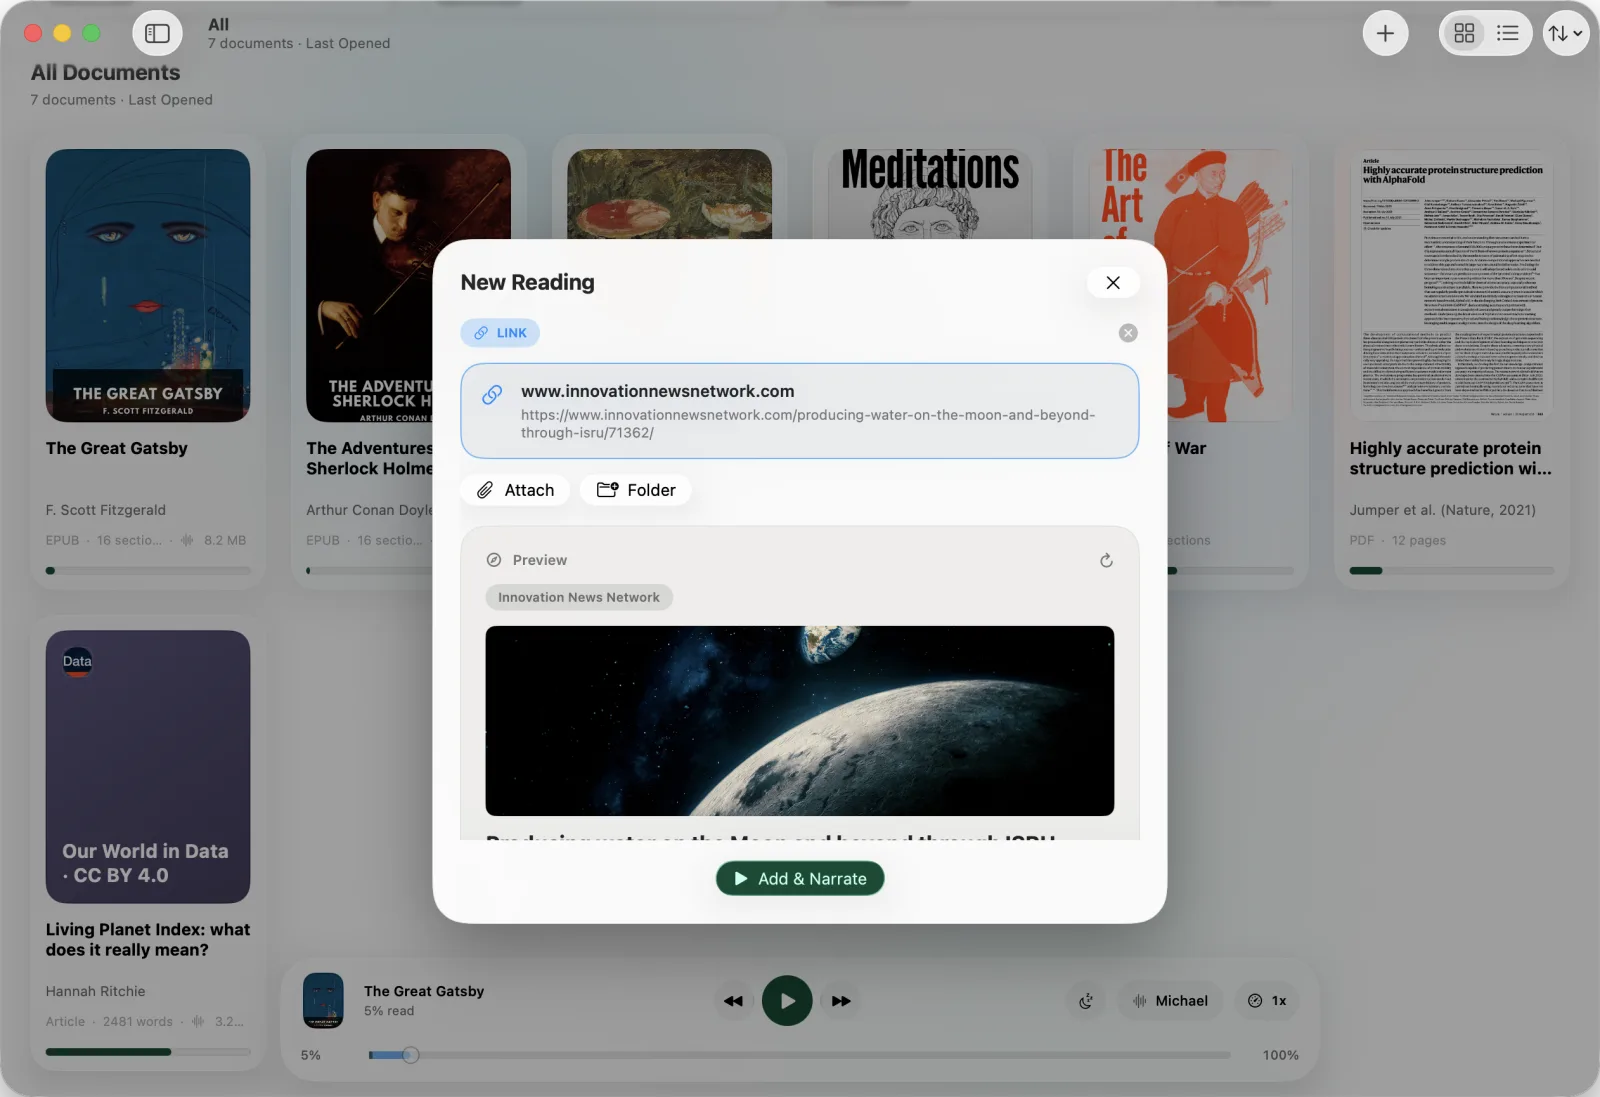Click the Attach file button

(515, 490)
